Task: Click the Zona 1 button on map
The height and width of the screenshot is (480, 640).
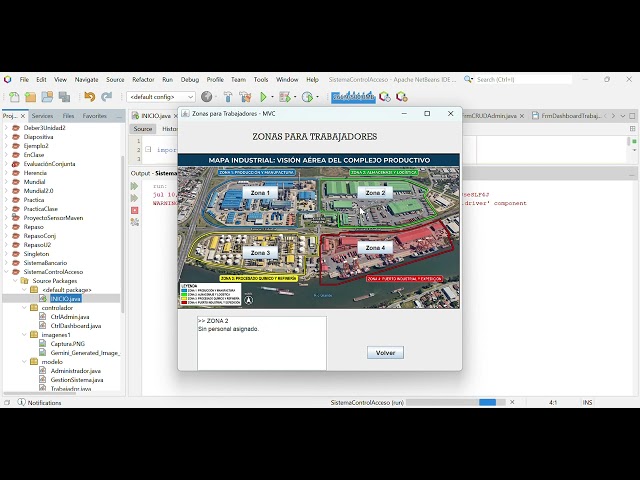Action: [260, 193]
